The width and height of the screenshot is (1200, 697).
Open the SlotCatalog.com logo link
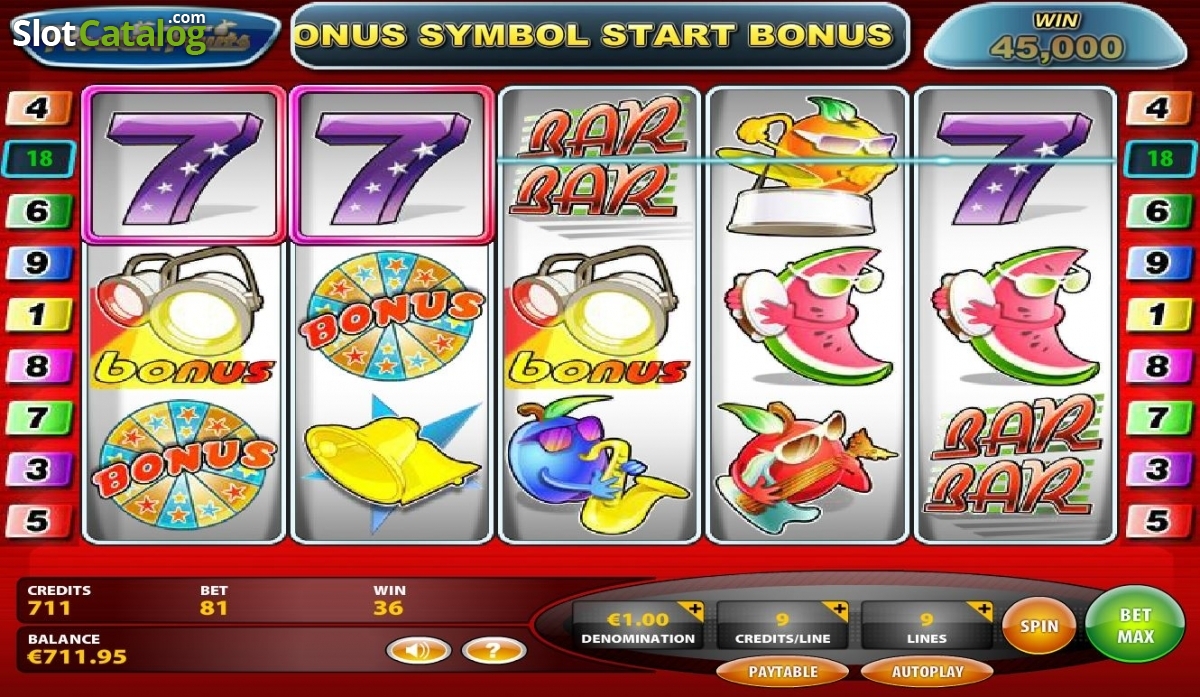[110, 33]
